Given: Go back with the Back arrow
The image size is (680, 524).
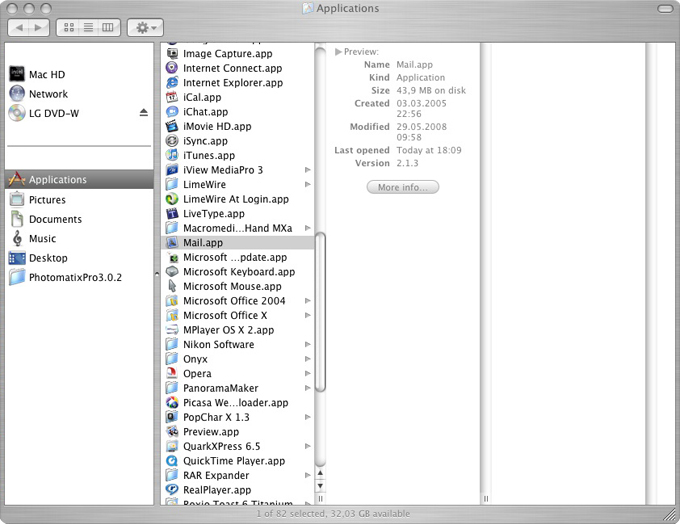Looking at the screenshot, I should (19, 28).
